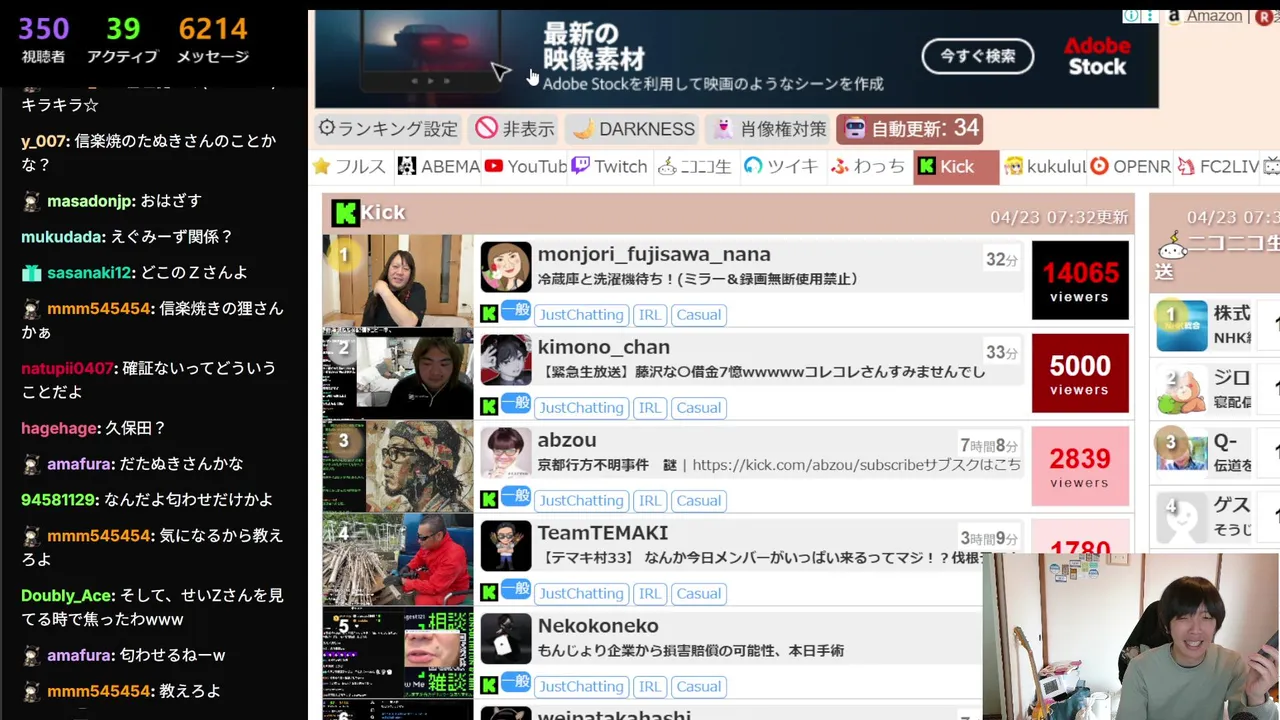Select the Kick tab
Viewport: 1280px width, 720px height.
pos(955,167)
